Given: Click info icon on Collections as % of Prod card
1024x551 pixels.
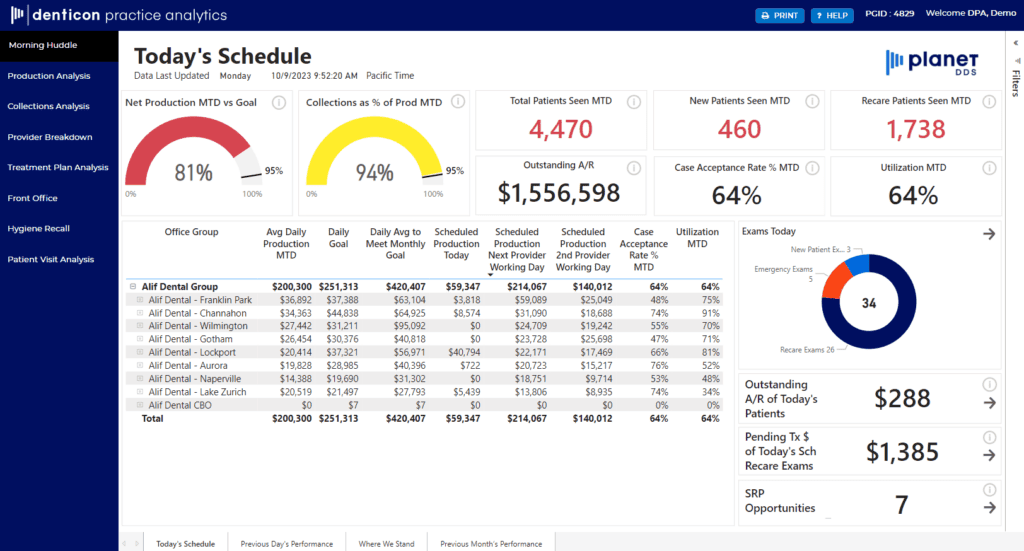Looking at the screenshot, I should [x=458, y=102].
